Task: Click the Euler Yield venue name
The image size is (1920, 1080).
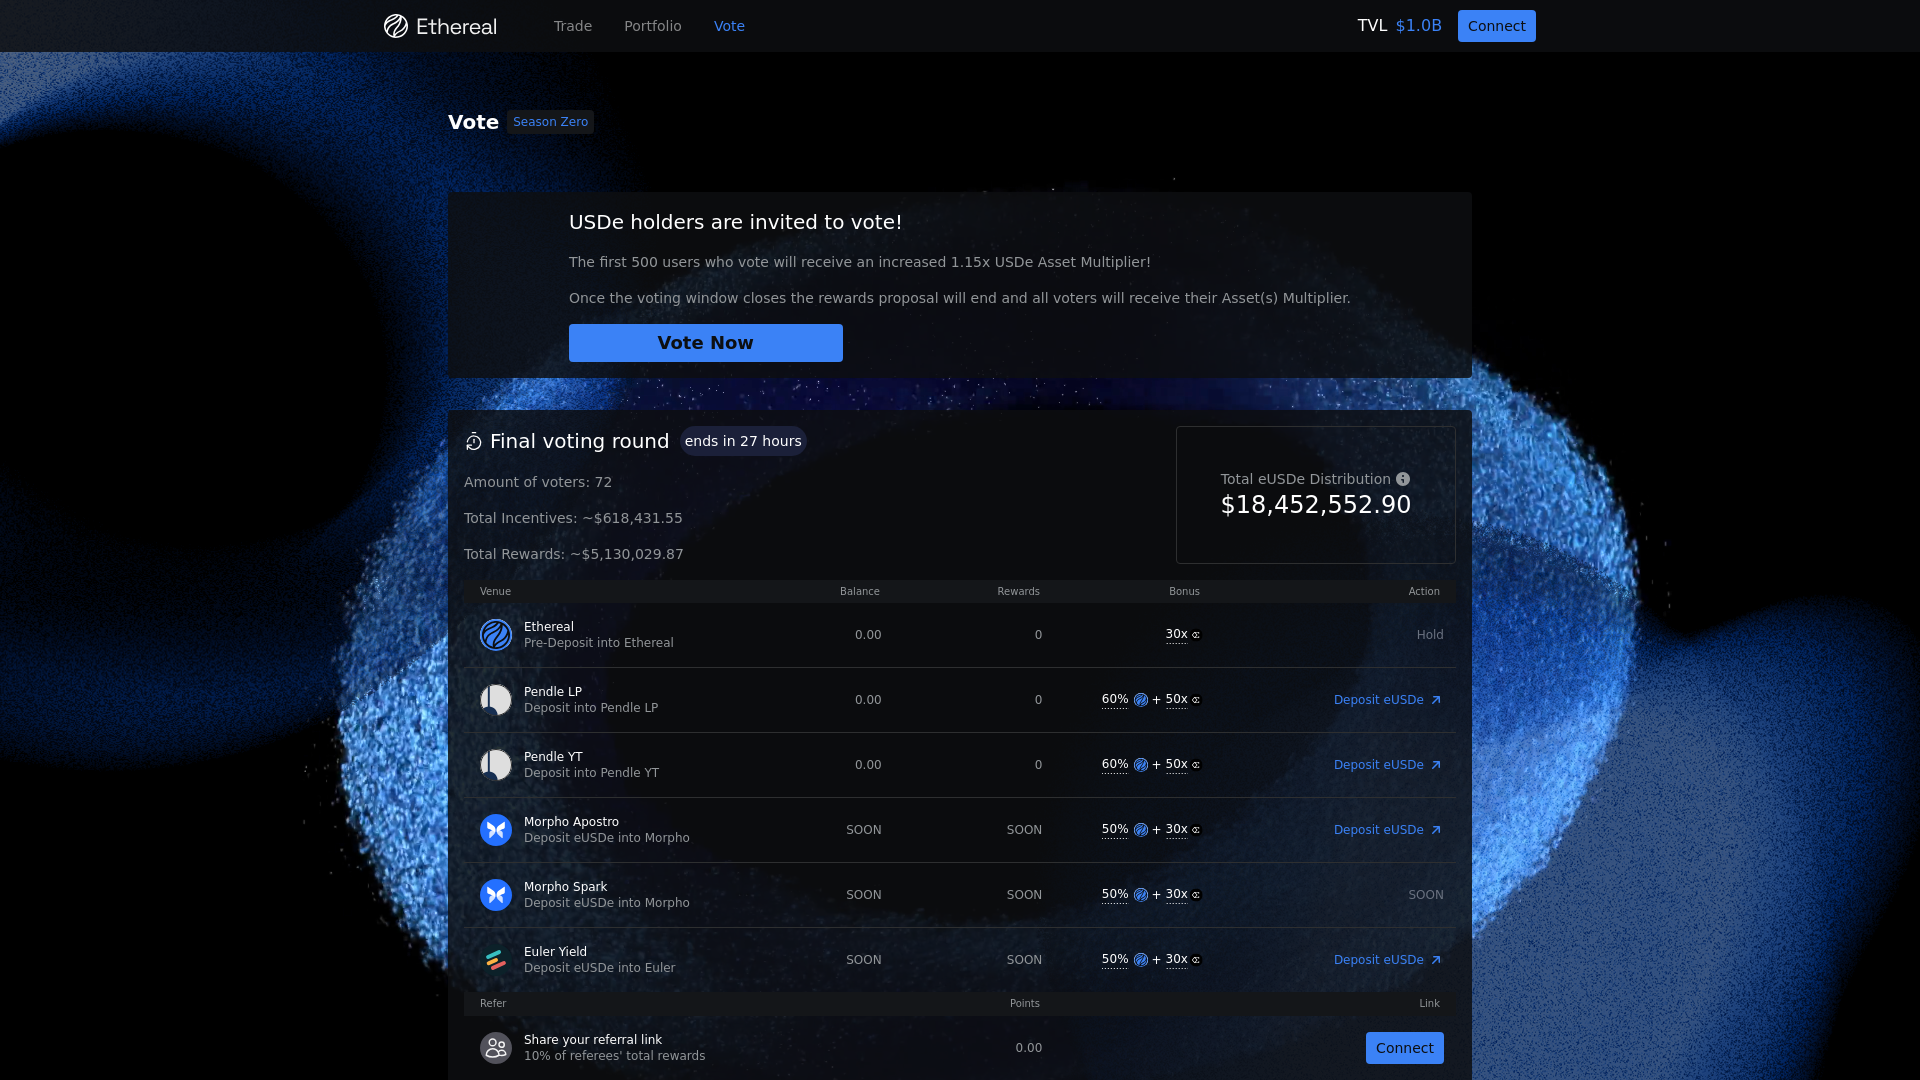Action: click(x=555, y=952)
